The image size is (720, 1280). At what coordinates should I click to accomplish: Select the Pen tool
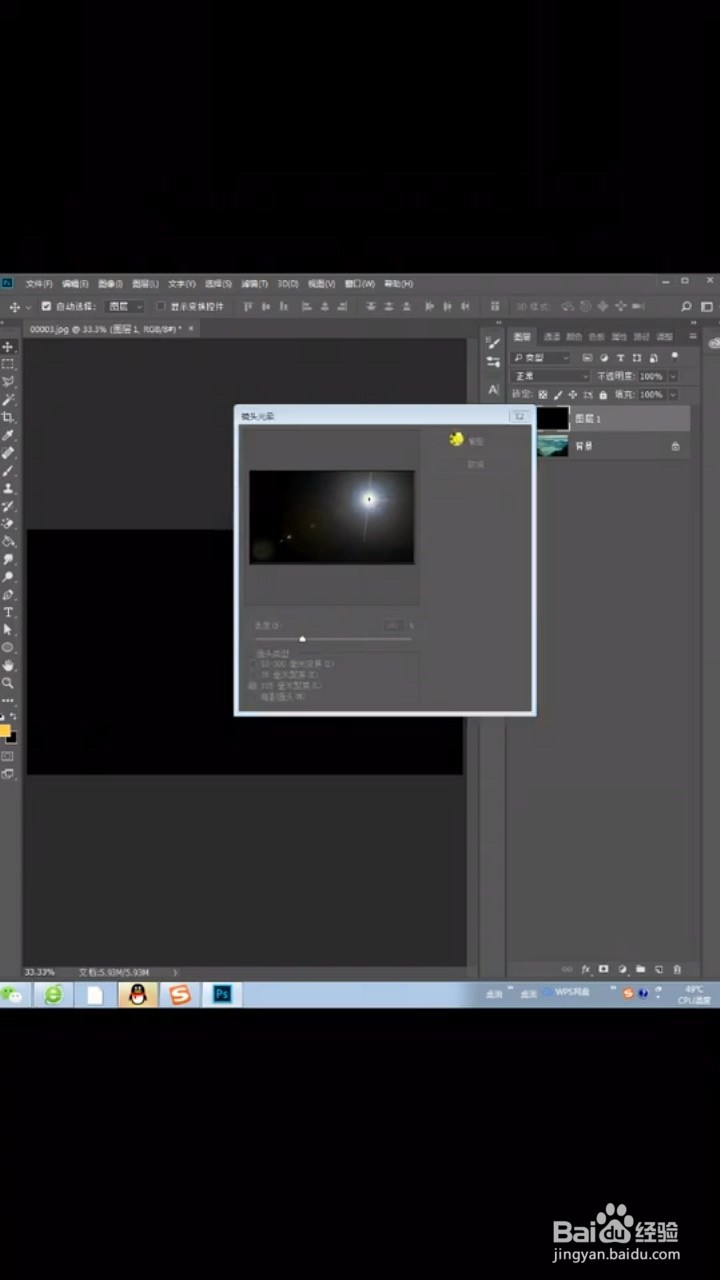point(8,595)
